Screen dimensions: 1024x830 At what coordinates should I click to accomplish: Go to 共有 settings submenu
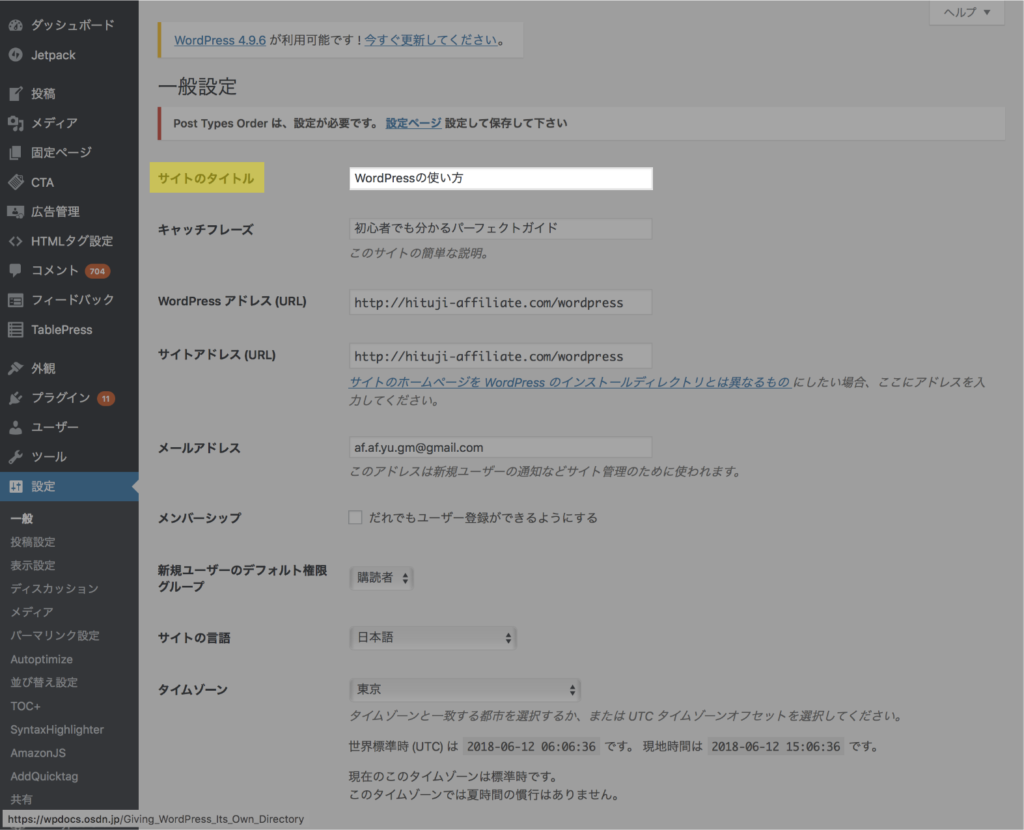[21, 799]
